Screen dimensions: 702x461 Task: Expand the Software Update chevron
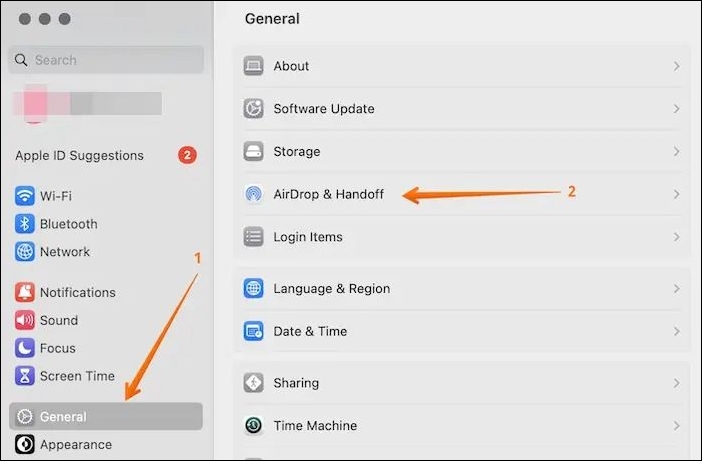click(x=676, y=109)
